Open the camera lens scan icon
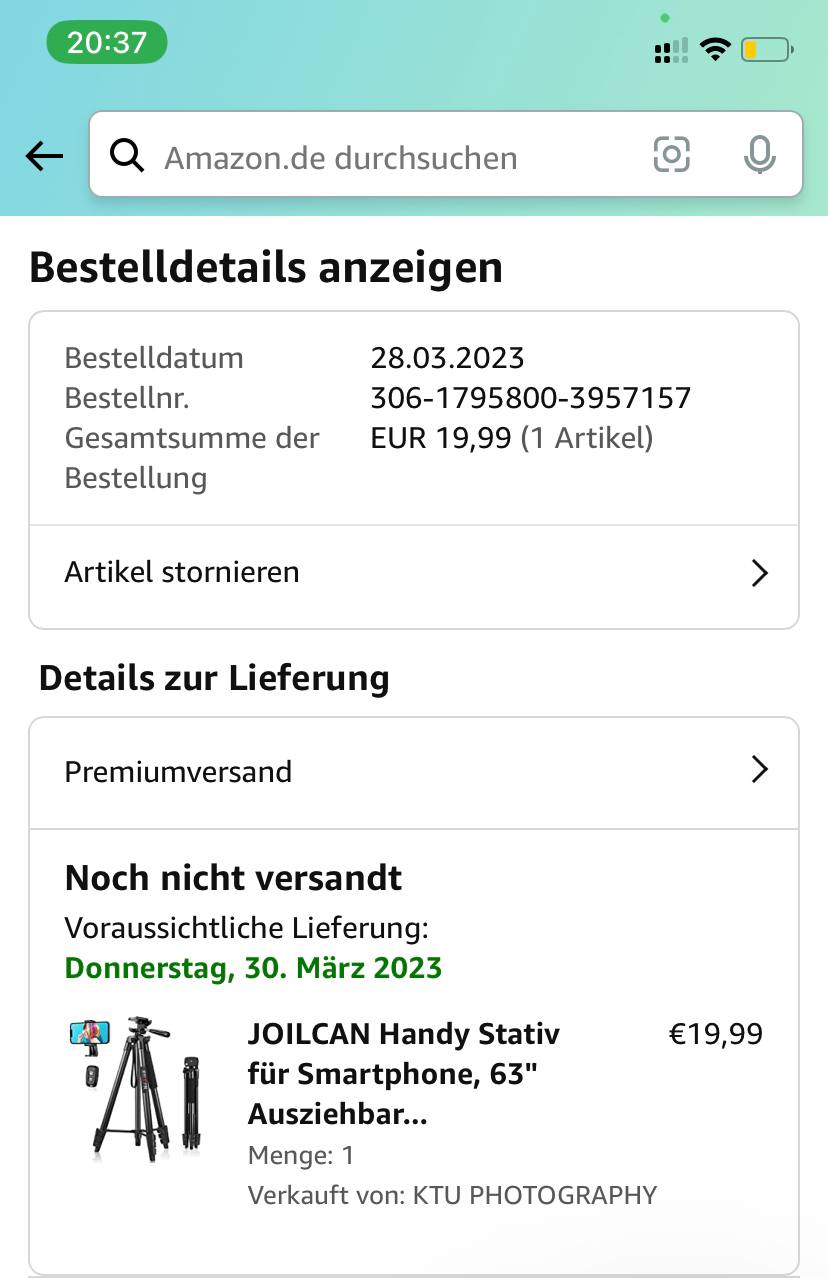 pyautogui.click(x=672, y=155)
